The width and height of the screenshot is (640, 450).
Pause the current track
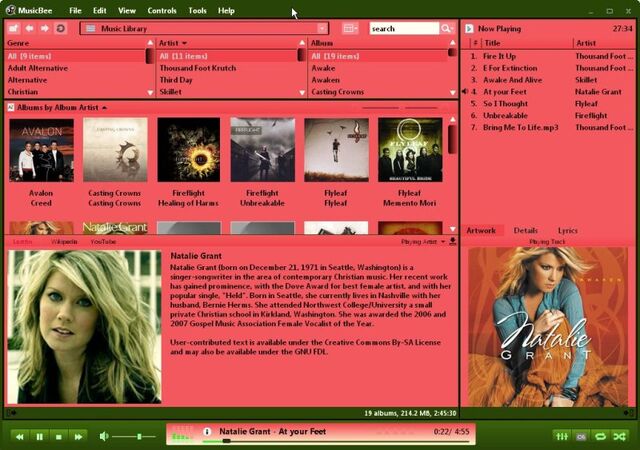[x=40, y=437]
